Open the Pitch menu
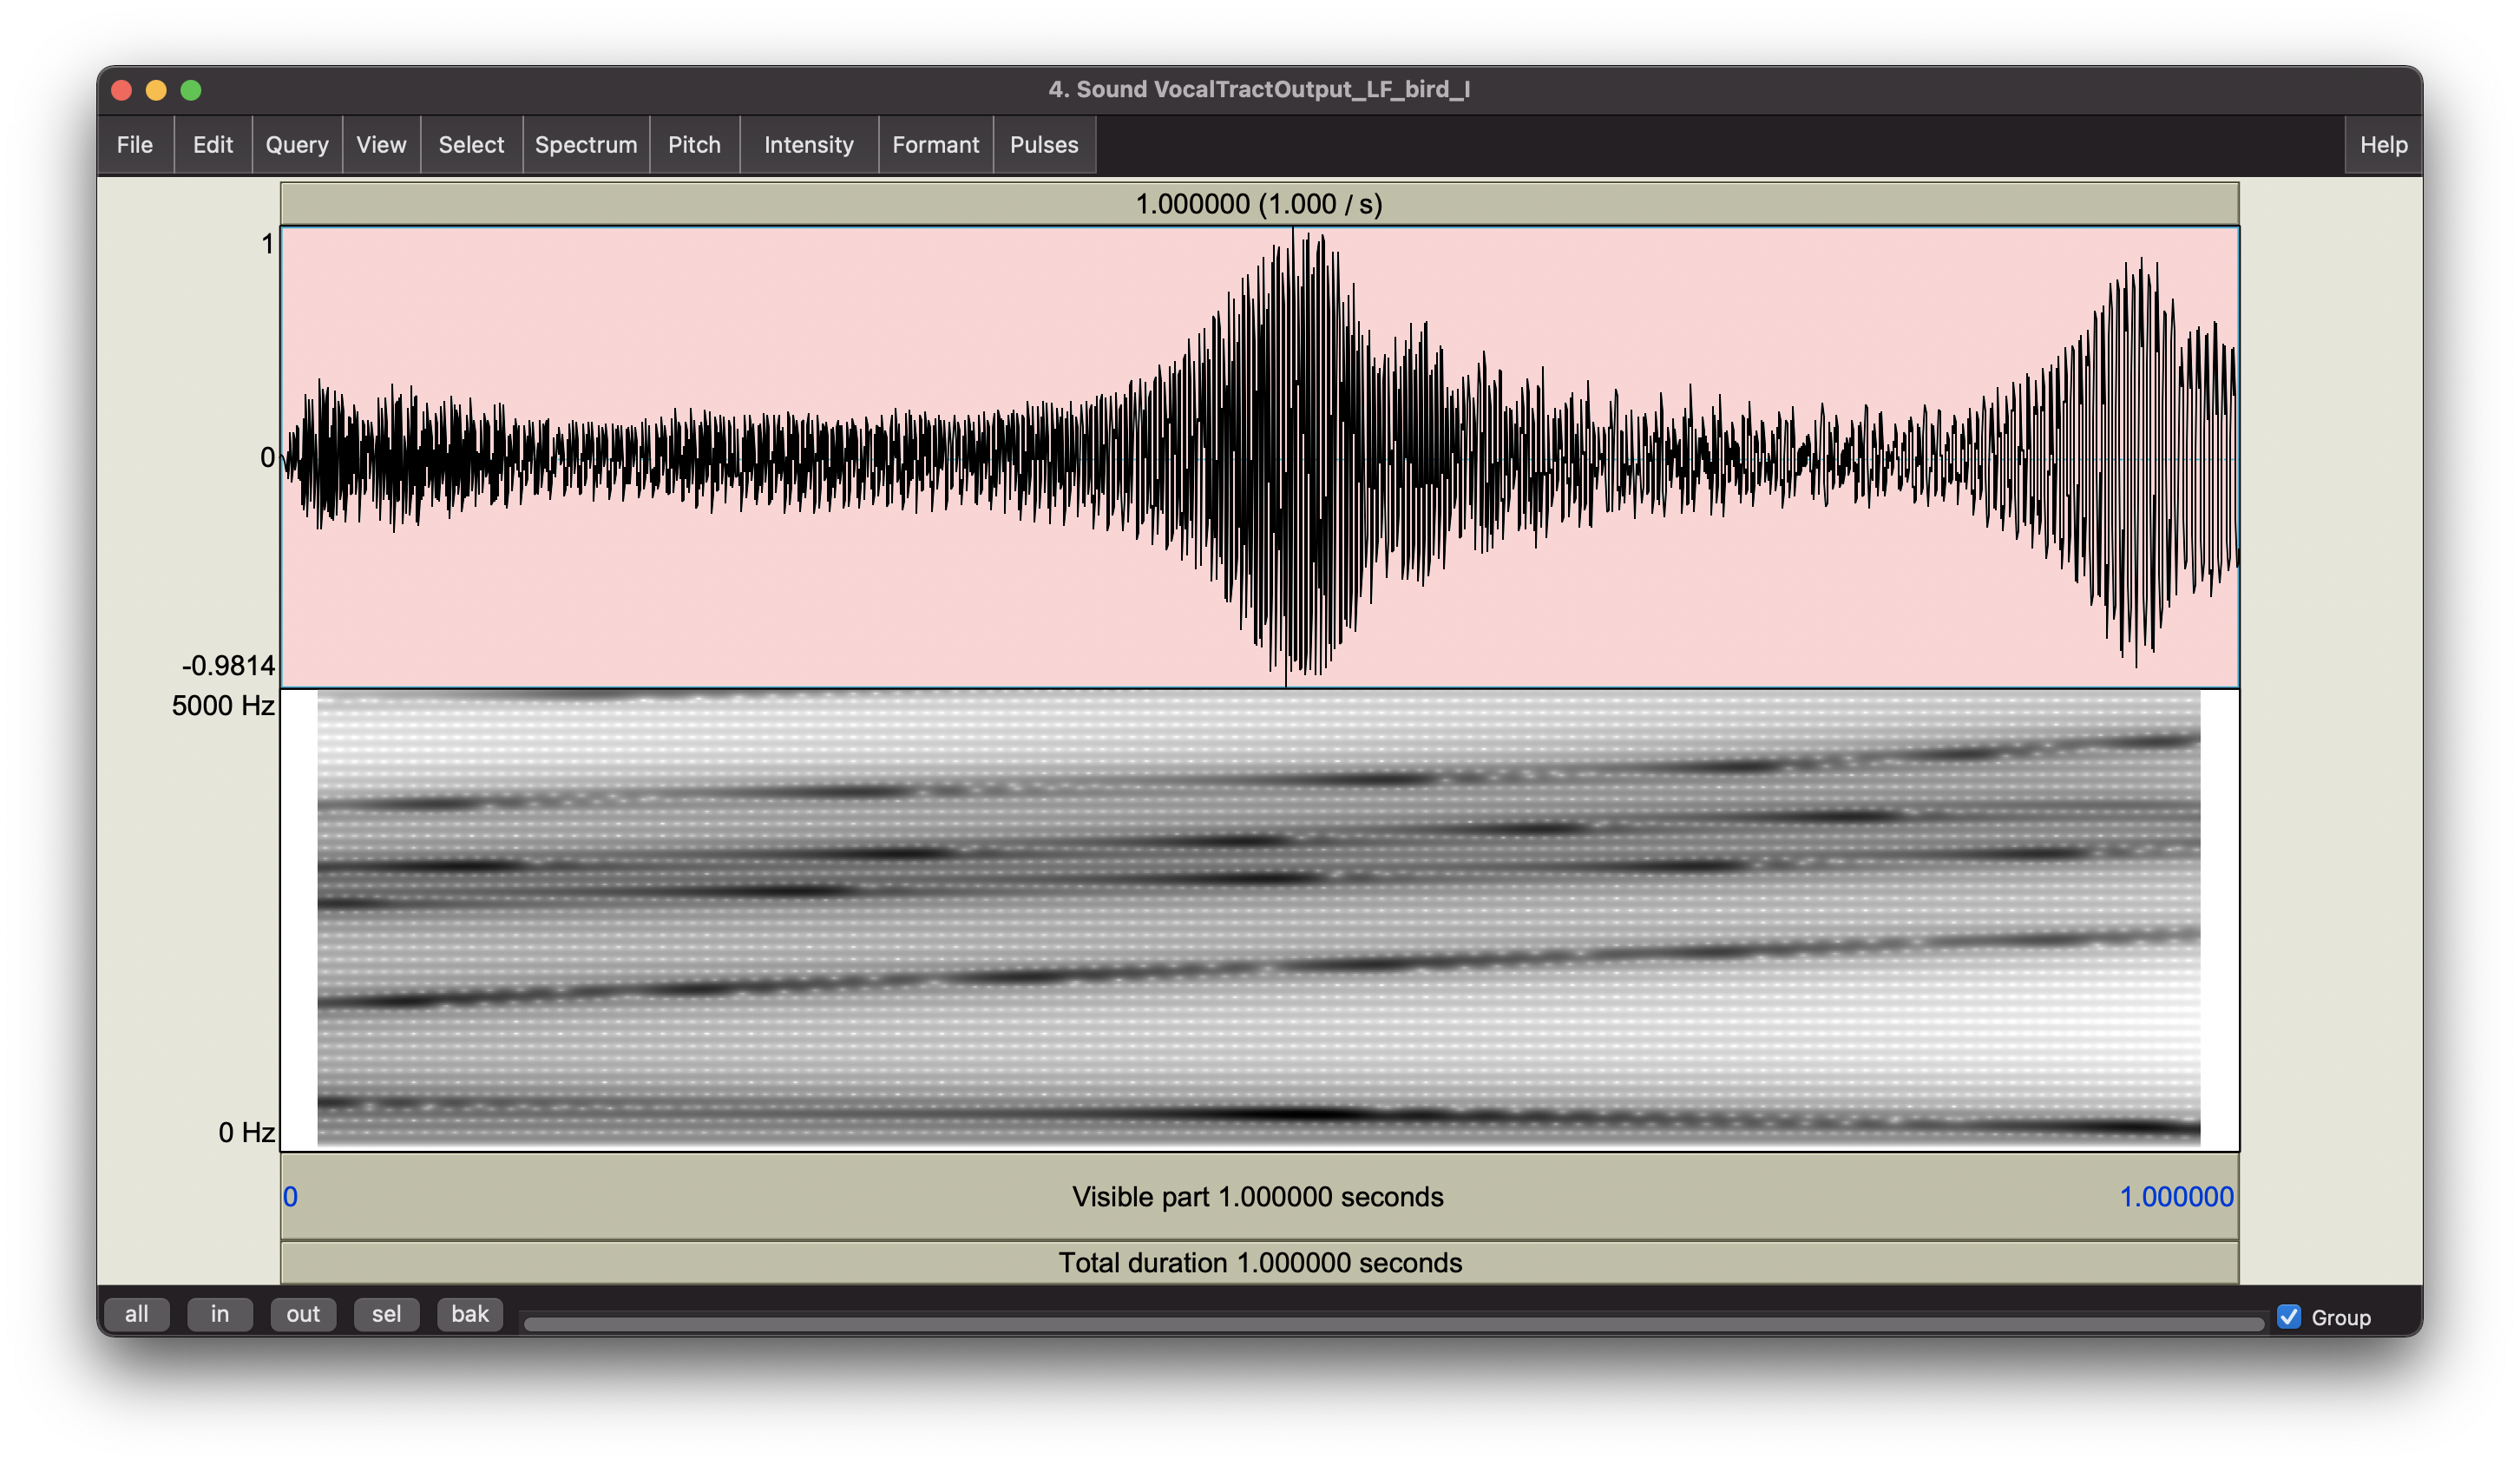This screenshot has height=1465, width=2520. tap(694, 145)
